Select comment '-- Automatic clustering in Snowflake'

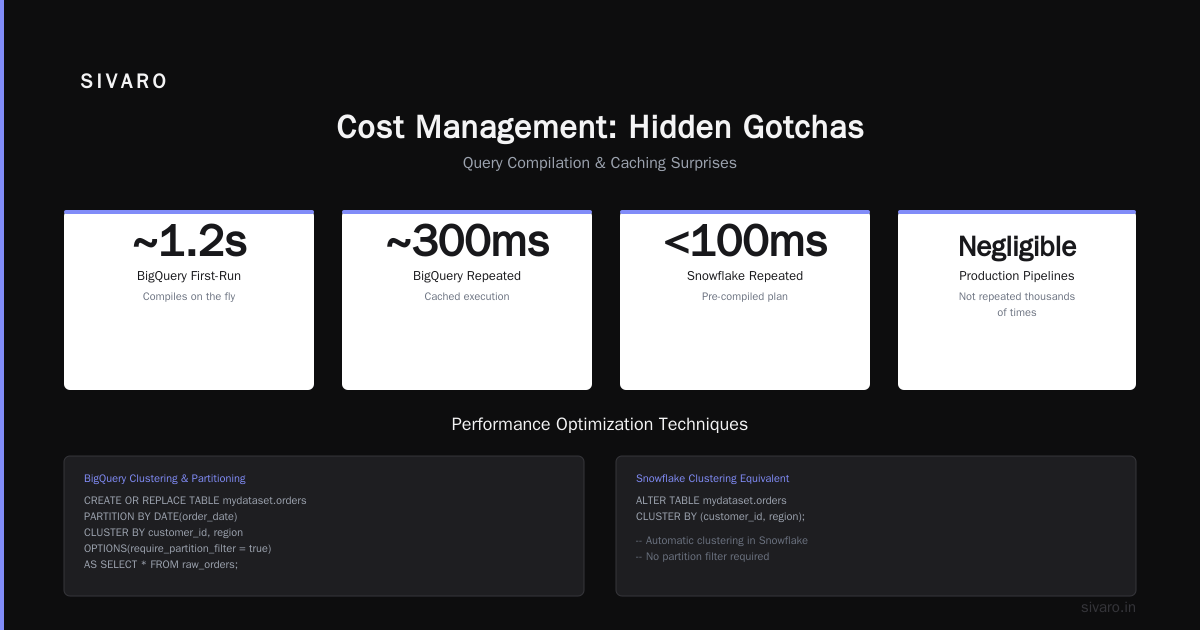coord(722,540)
